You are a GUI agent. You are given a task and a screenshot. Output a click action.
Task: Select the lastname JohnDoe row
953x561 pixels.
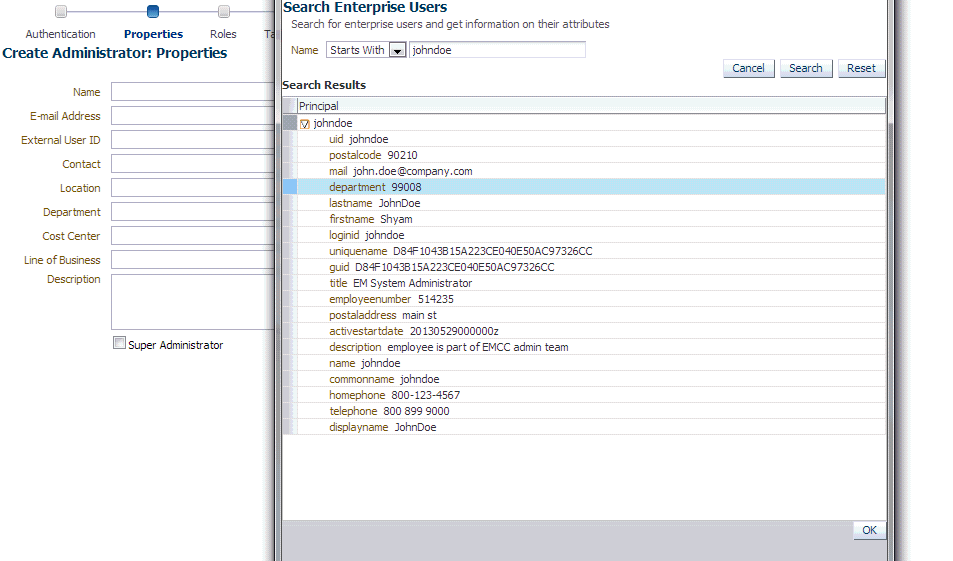point(591,203)
